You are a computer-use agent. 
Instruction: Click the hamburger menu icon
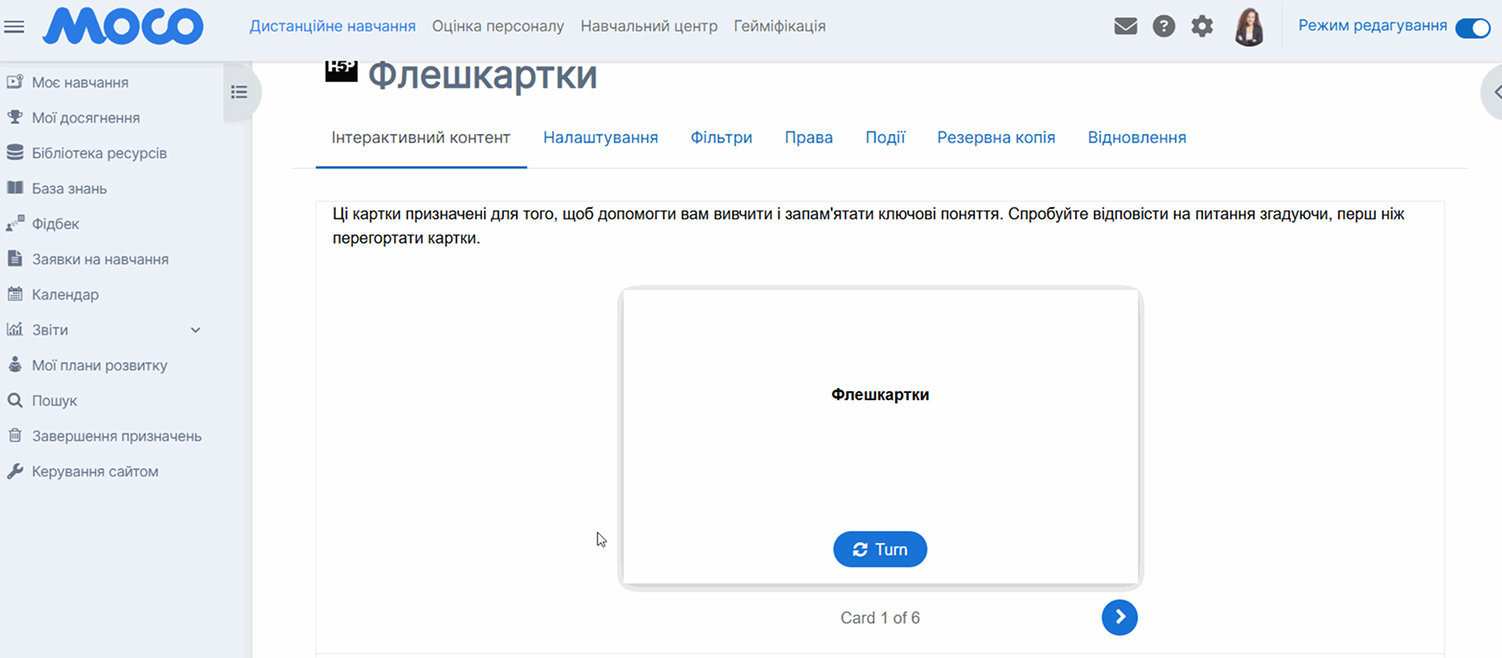14,27
